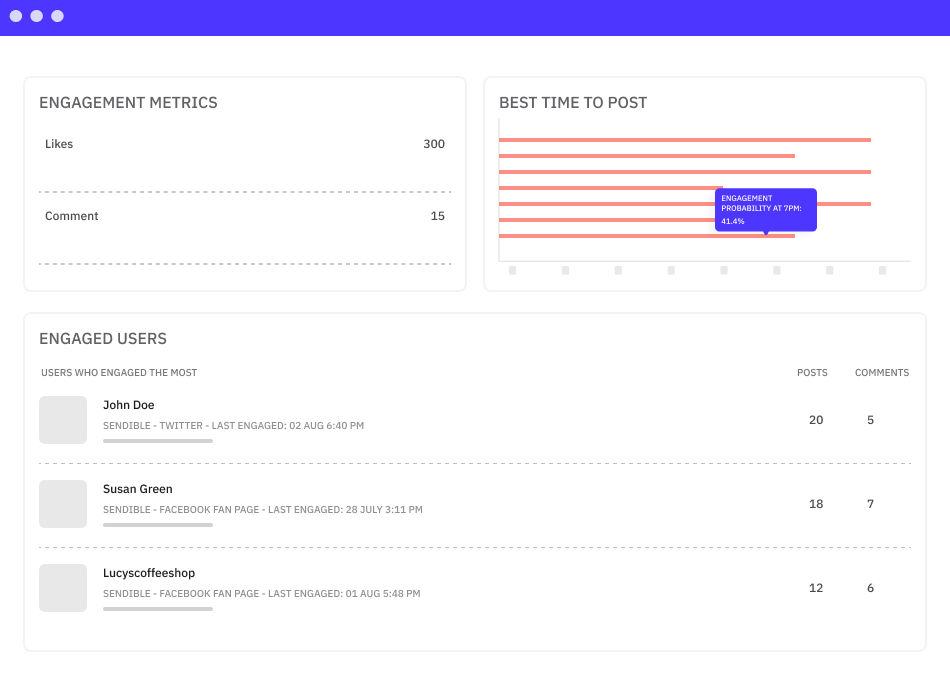The image size is (950, 673).
Task: Open Susan Green's user details
Action: point(137,489)
